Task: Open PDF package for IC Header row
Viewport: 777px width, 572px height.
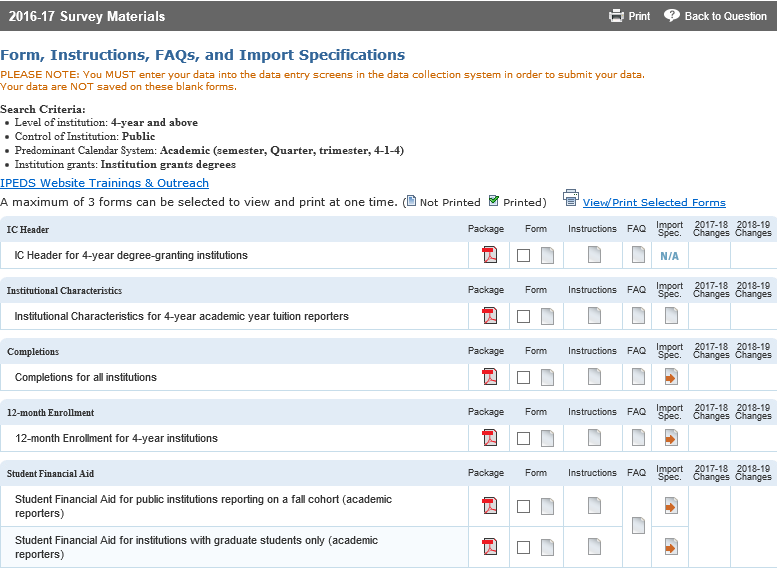Action: [x=489, y=255]
